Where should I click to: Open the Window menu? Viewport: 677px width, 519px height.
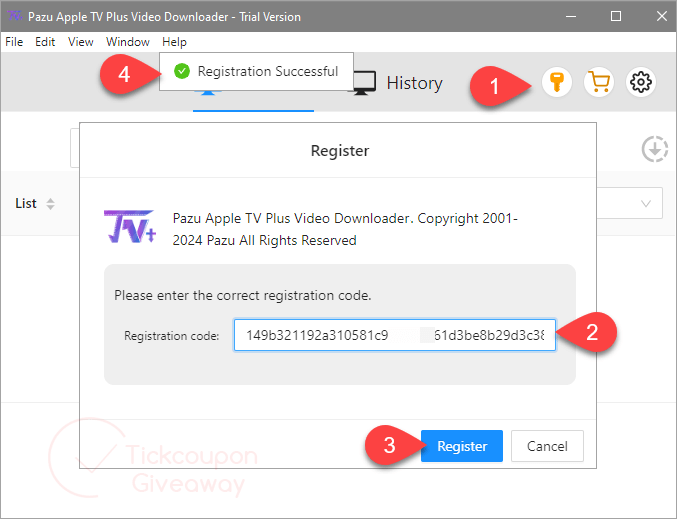pos(128,42)
